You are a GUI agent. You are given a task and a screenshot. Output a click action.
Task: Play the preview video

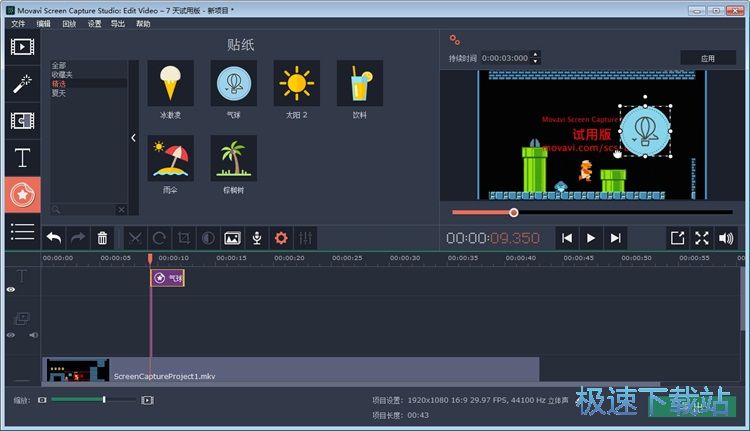[x=591, y=238]
